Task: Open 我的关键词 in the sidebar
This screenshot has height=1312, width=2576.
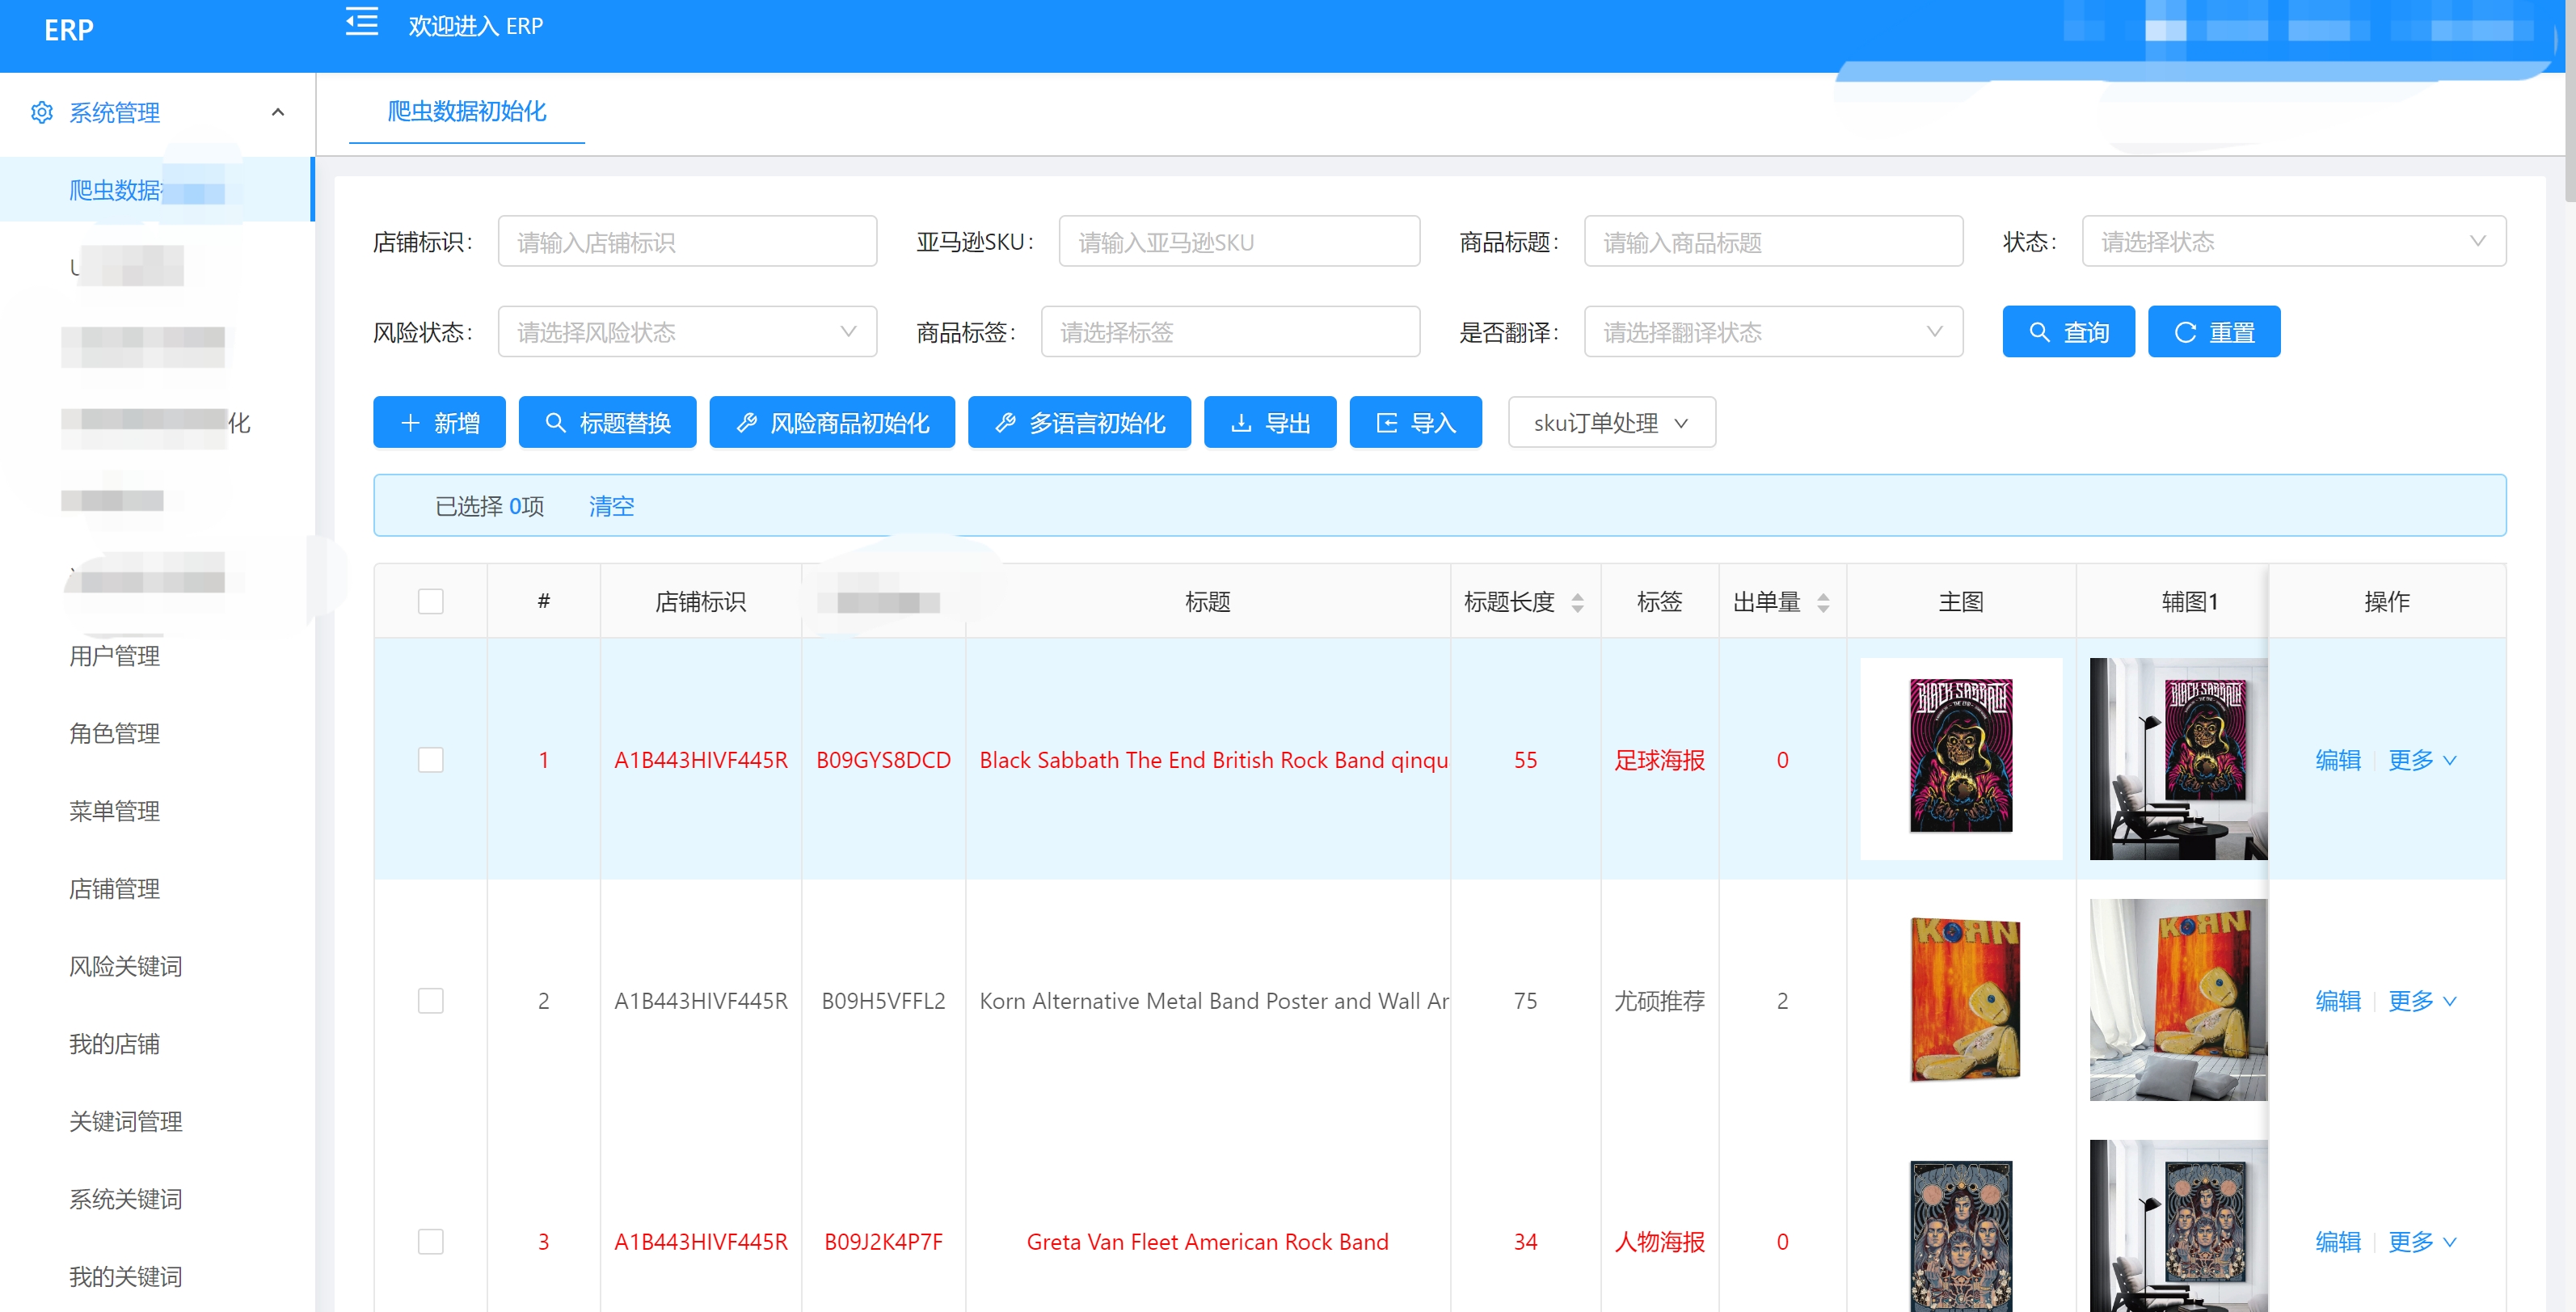Action: pyautogui.click(x=126, y=1277)
